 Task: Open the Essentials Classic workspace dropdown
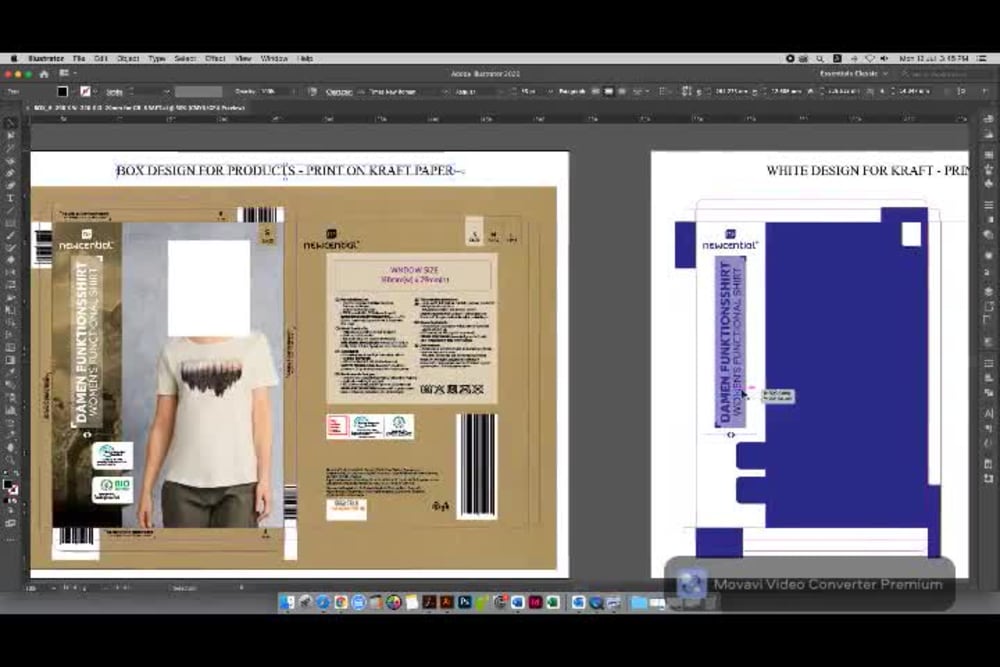click(x=853, y=74)
